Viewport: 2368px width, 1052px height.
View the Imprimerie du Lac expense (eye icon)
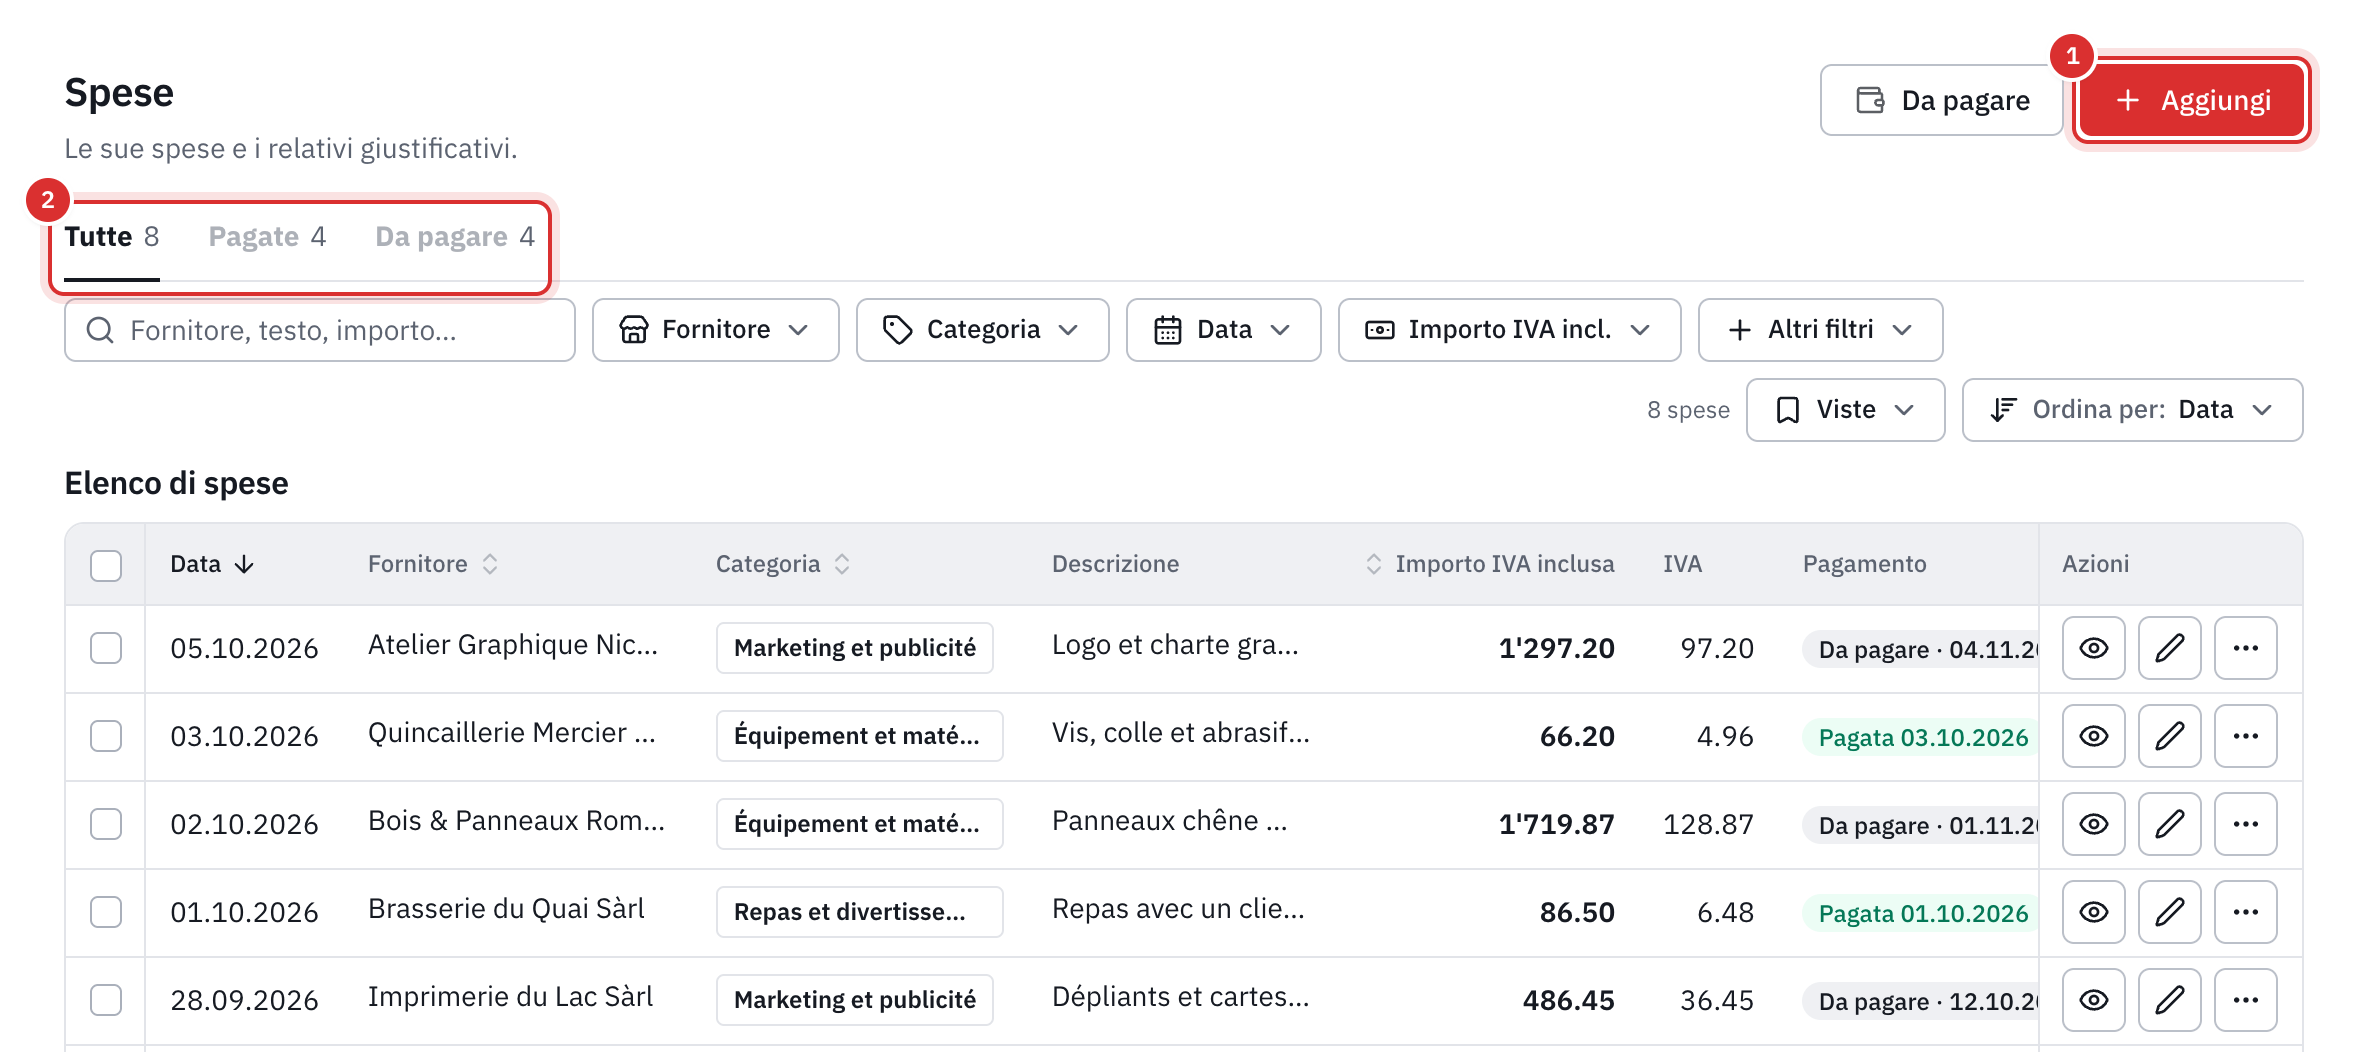2093,1000
